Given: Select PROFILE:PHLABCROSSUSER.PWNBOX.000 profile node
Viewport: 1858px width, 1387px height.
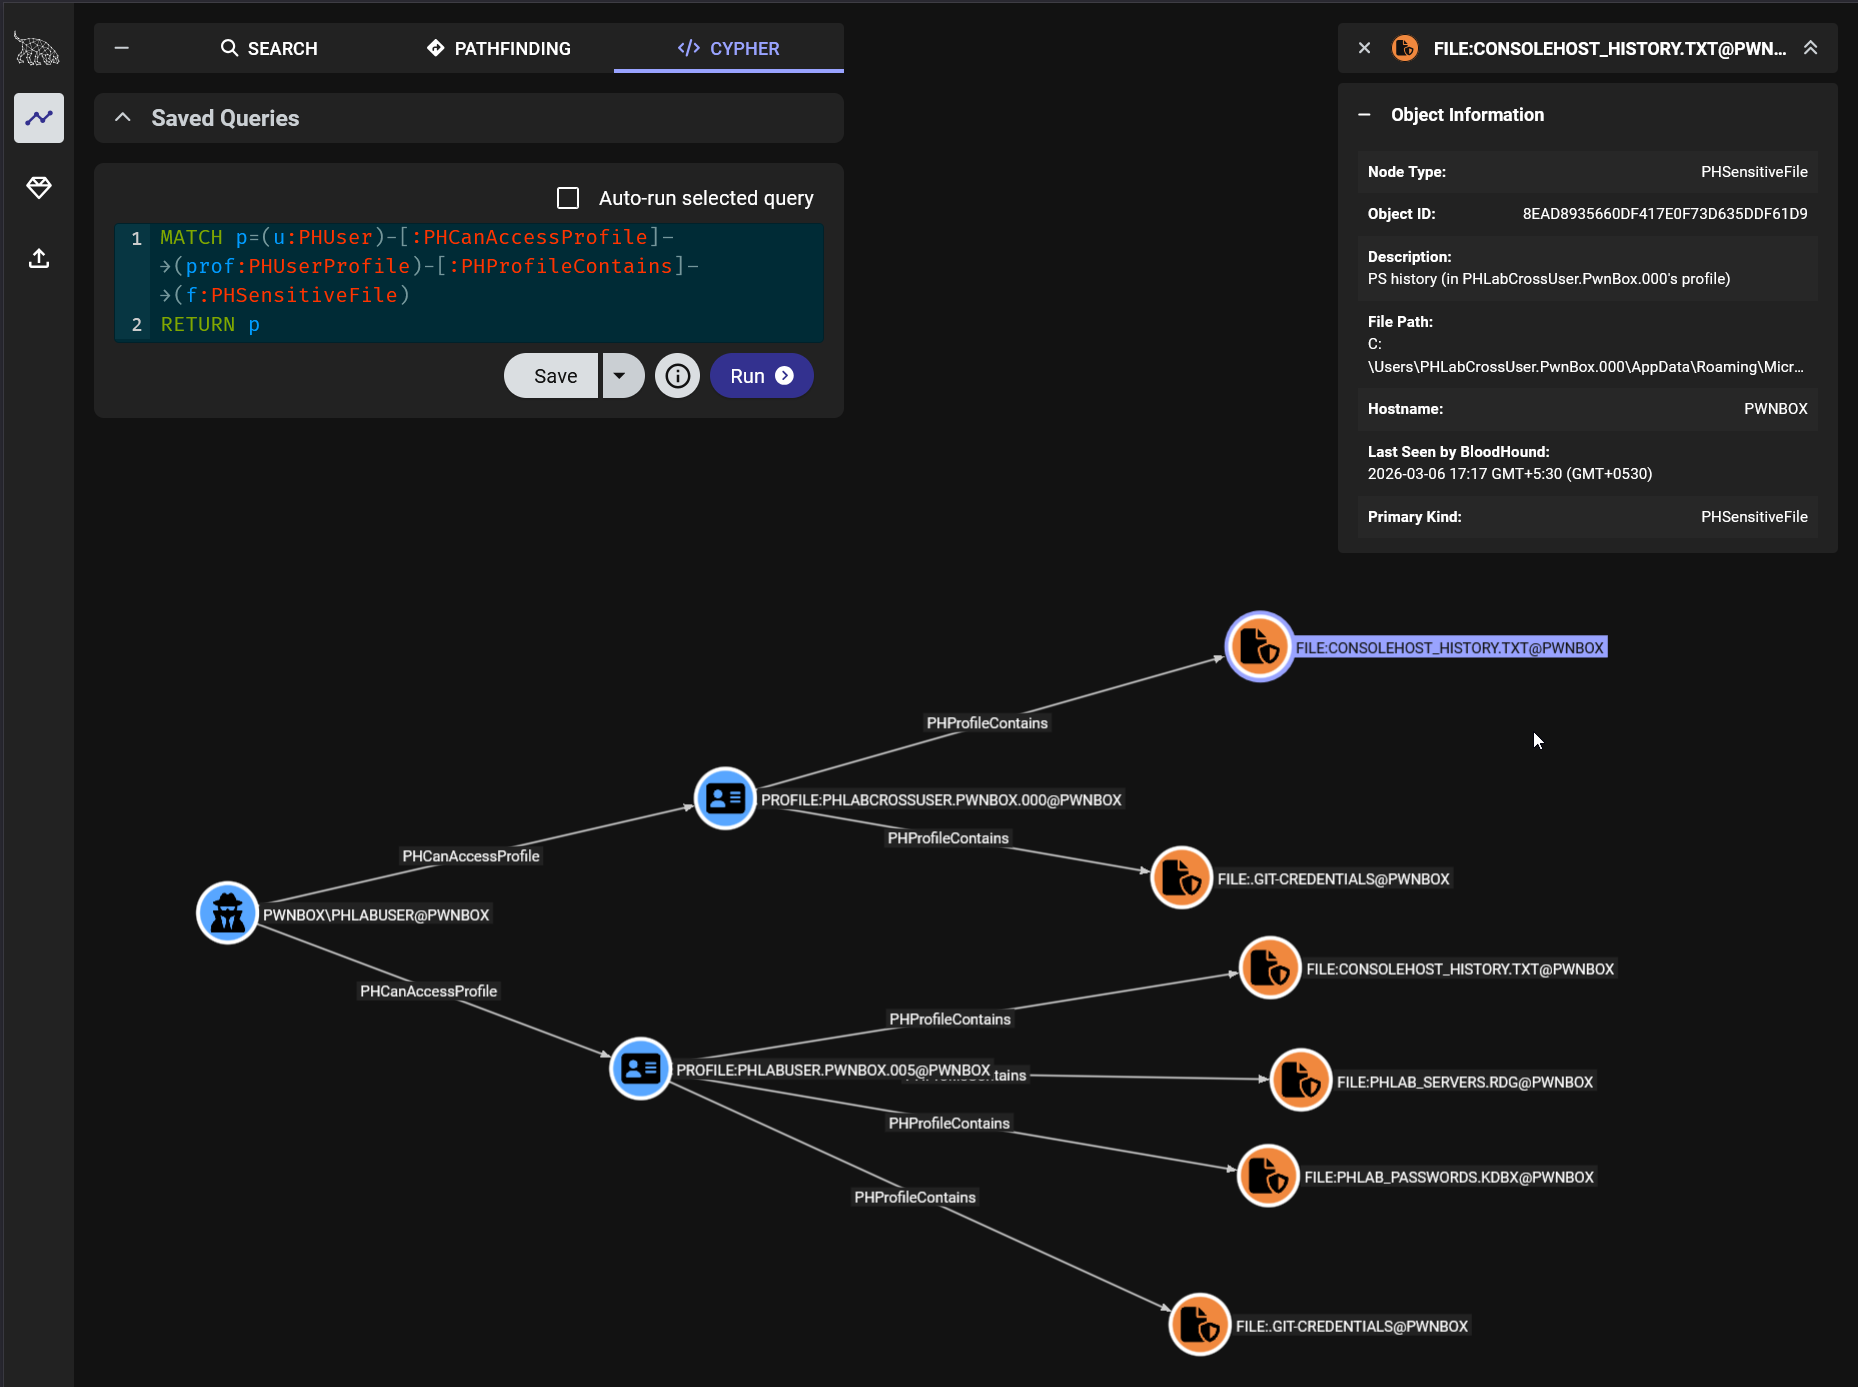Looking at the screenshot, I should (725, 799).
